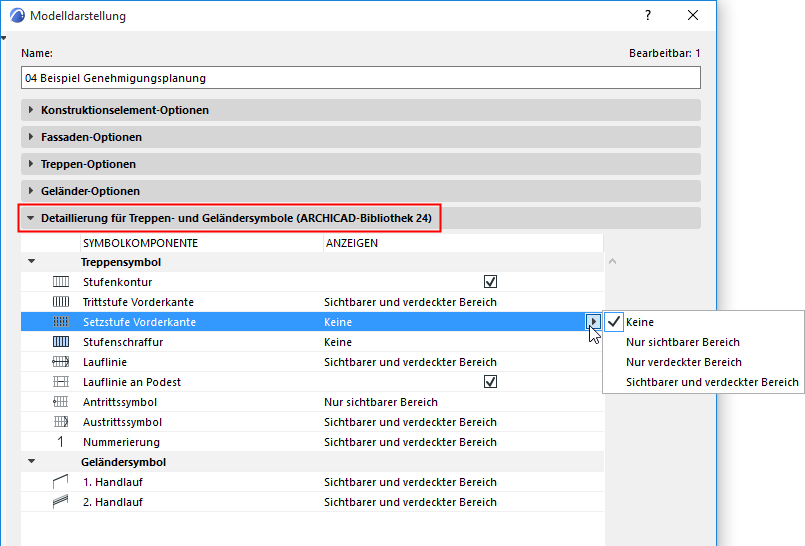Expand the Treppen-Optionen section
The image size is (805, 546).
pos(88,164)
